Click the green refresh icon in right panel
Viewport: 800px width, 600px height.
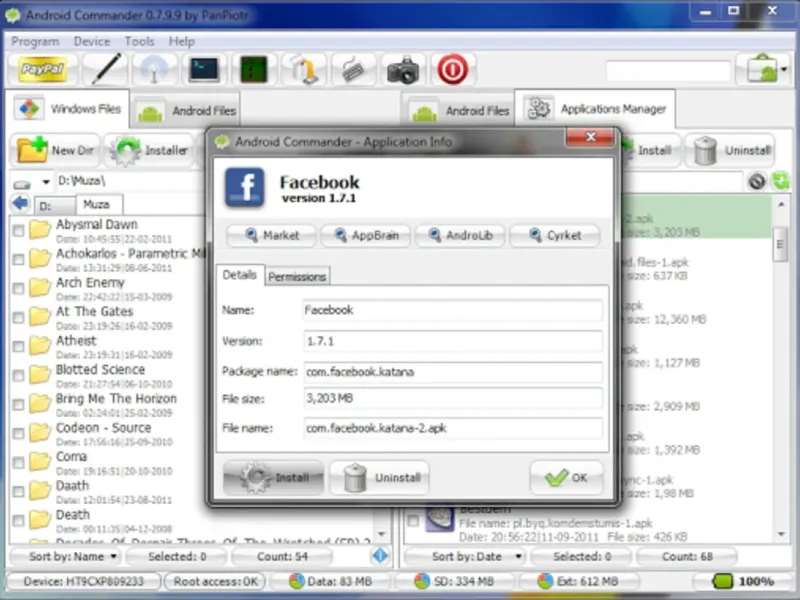(x=781, y=181)
